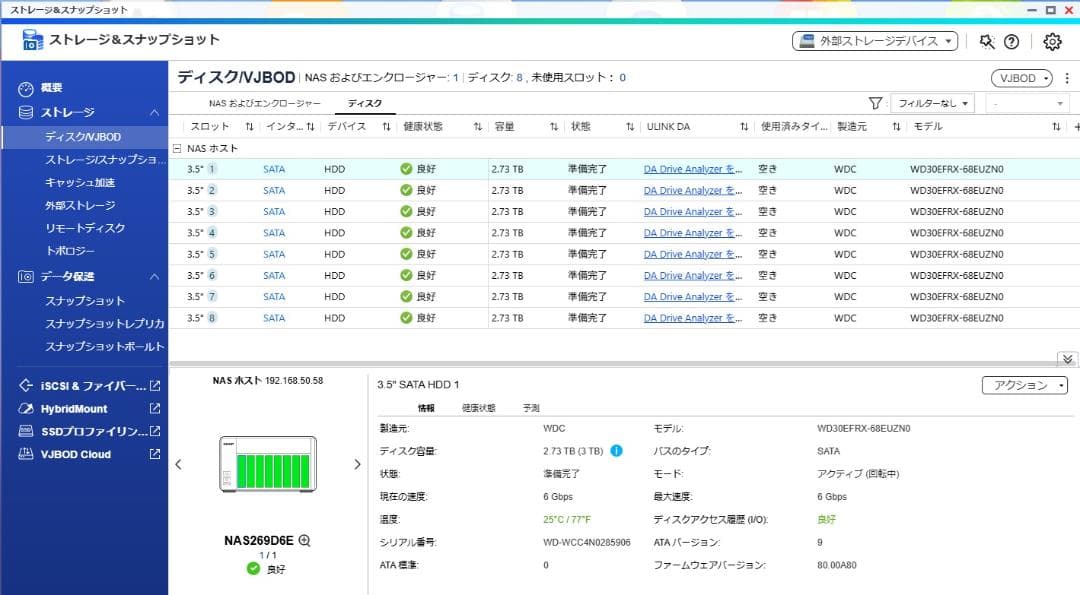The width and height of the screenshot is (1080, 595).
Task: Open the help question mark icon
Action: (1011, 42)
